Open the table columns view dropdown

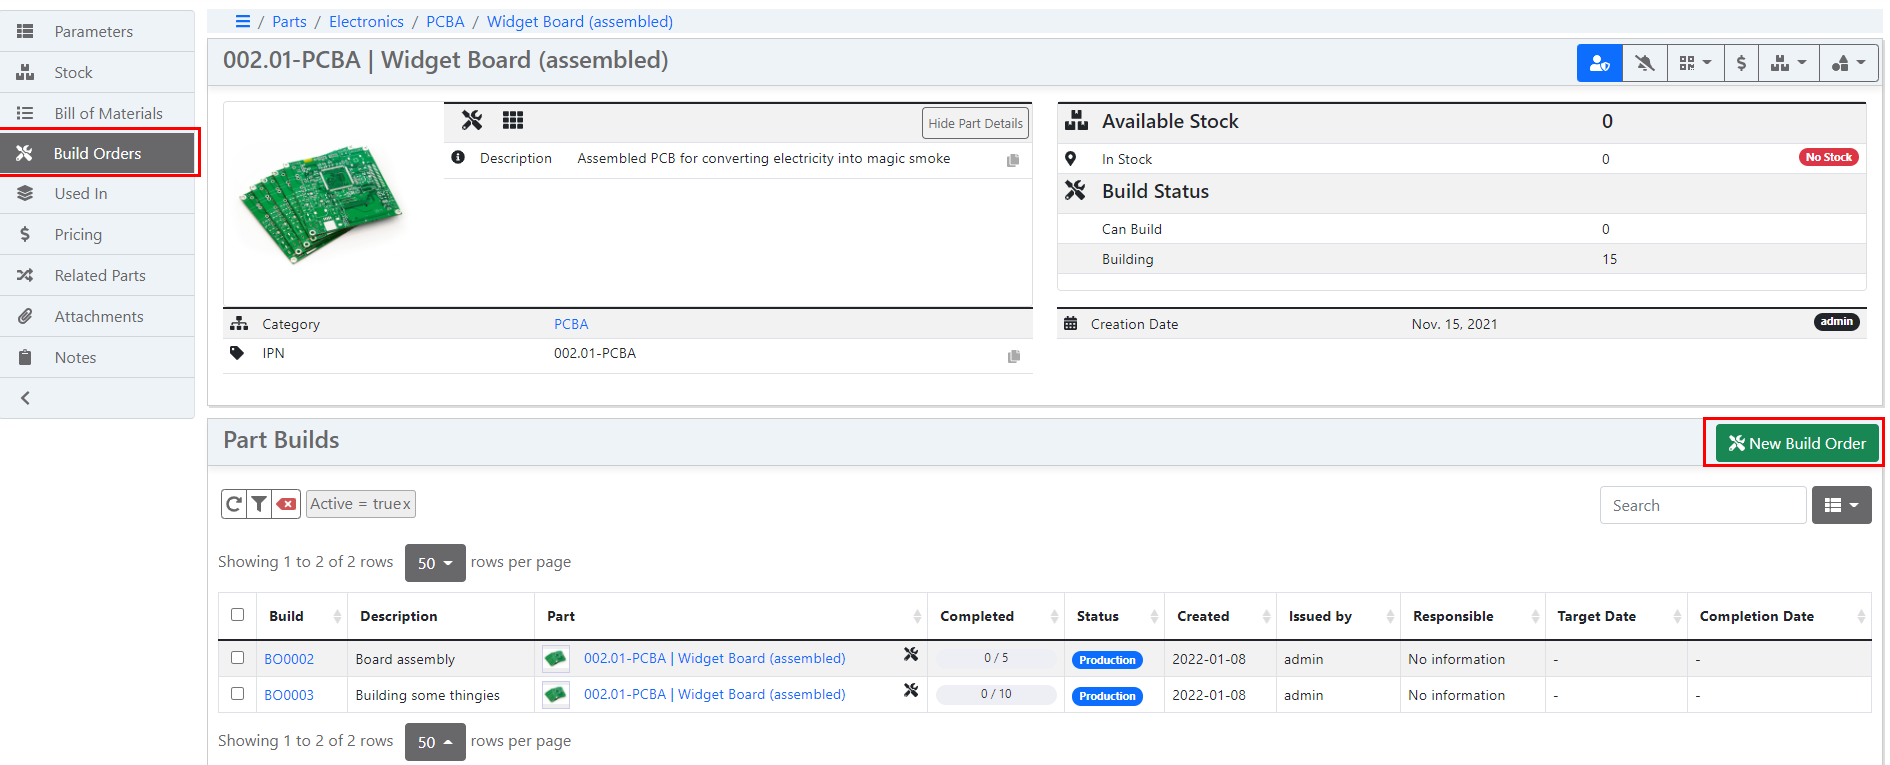point(1841,506)
